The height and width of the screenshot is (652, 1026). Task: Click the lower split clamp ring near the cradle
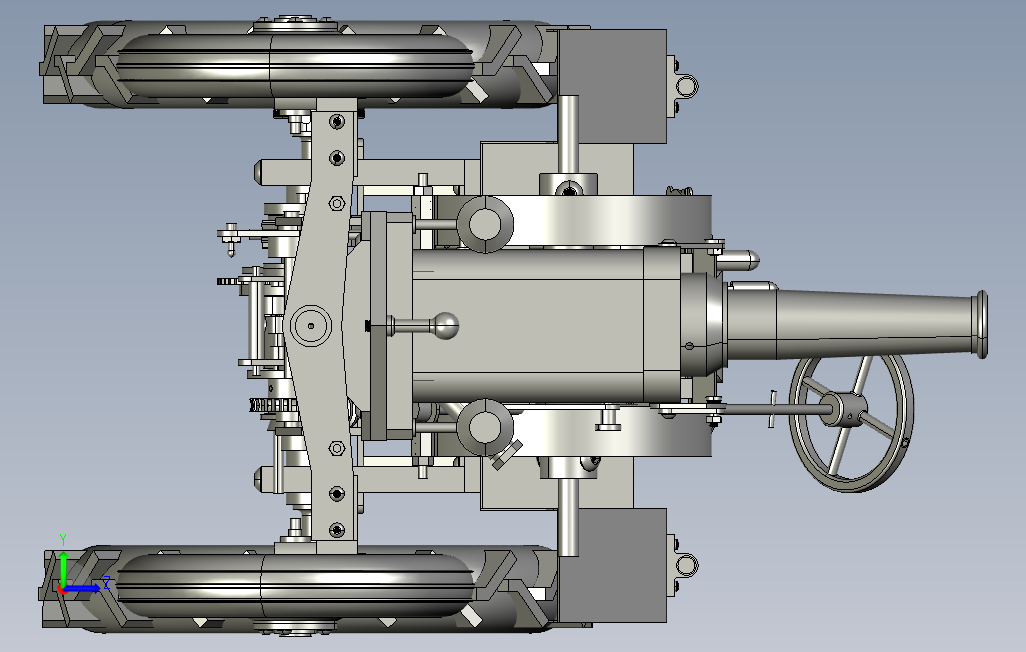(485, 427)
